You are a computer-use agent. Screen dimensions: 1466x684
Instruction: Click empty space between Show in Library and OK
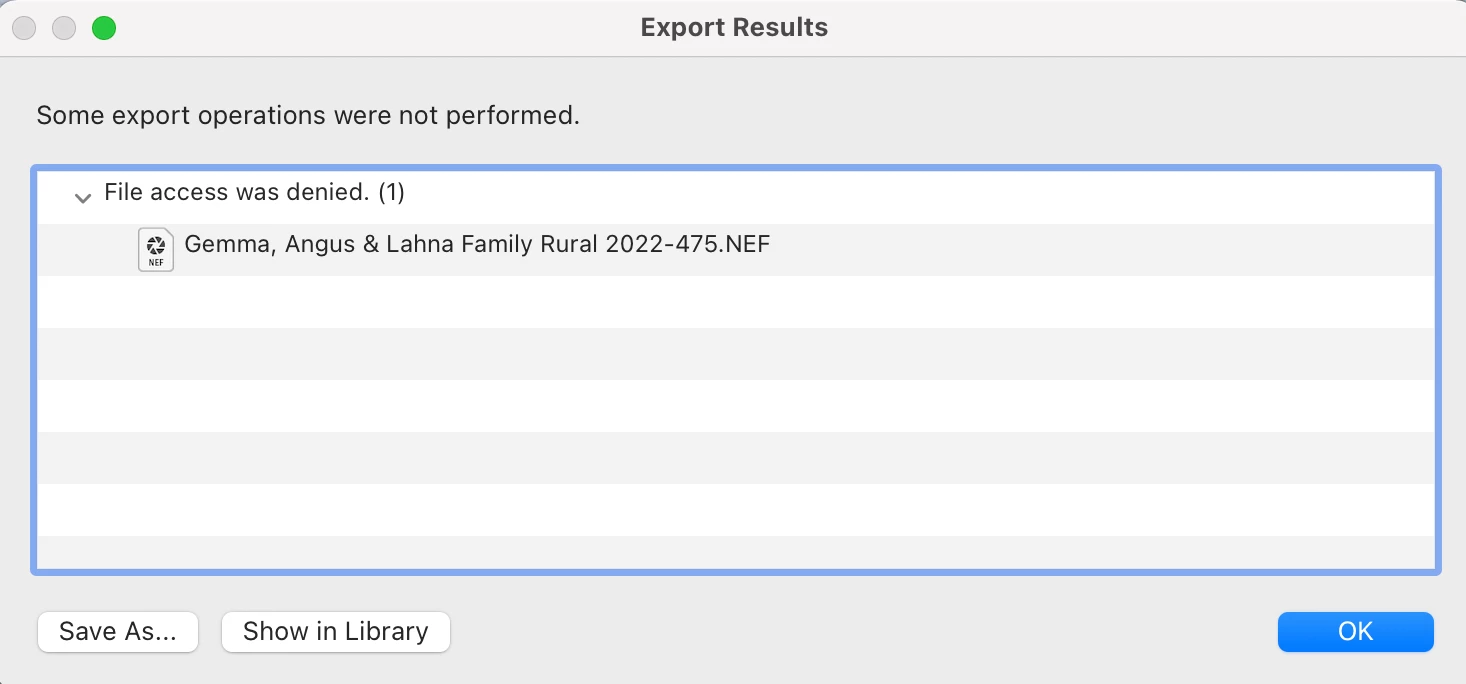point(860,632)
